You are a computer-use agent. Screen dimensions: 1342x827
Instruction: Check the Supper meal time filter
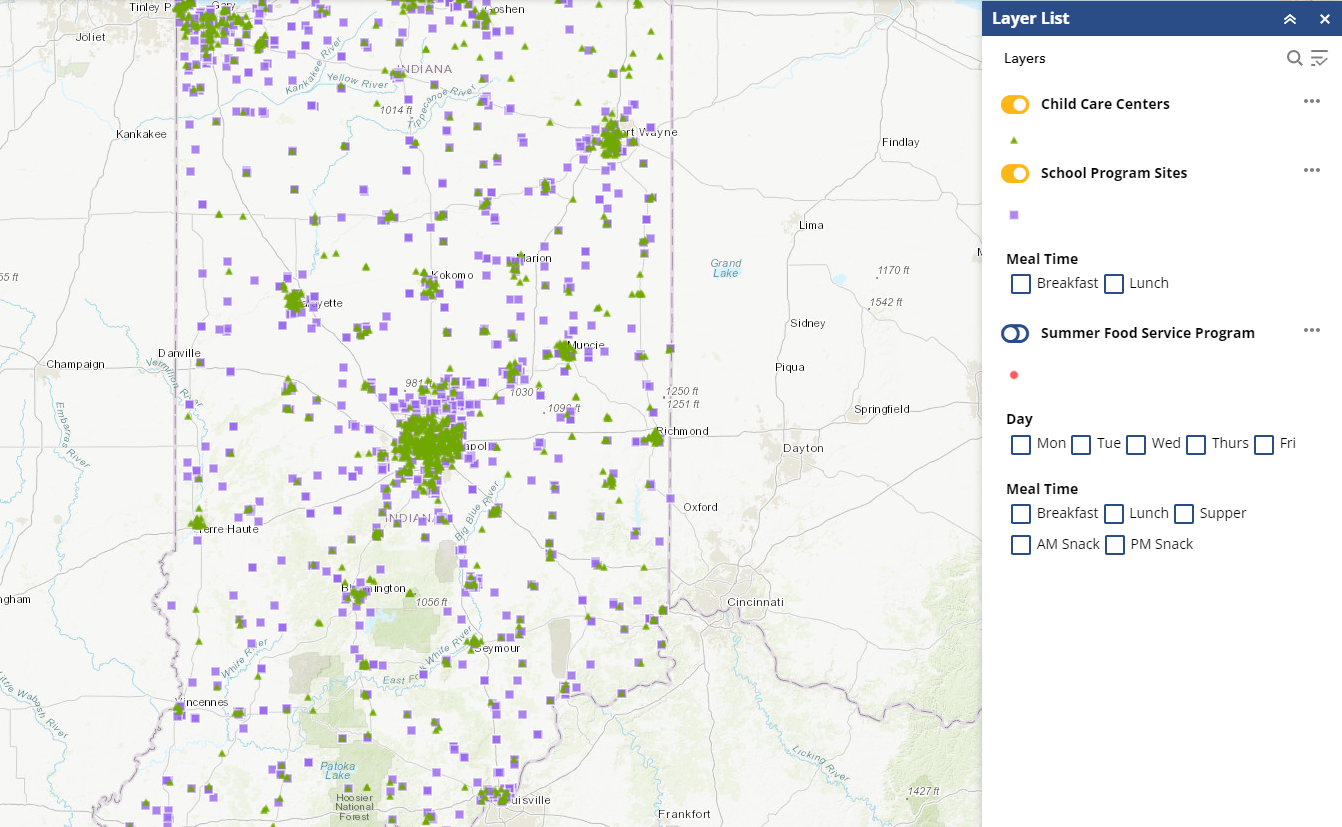pyautogui.click(x=1184, y=514)
